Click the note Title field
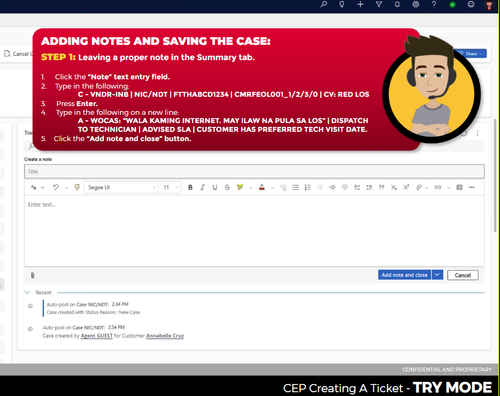Image resolution: width=500 pixels, height=396 pixels. pyautogui.click(x=254, y=172)
